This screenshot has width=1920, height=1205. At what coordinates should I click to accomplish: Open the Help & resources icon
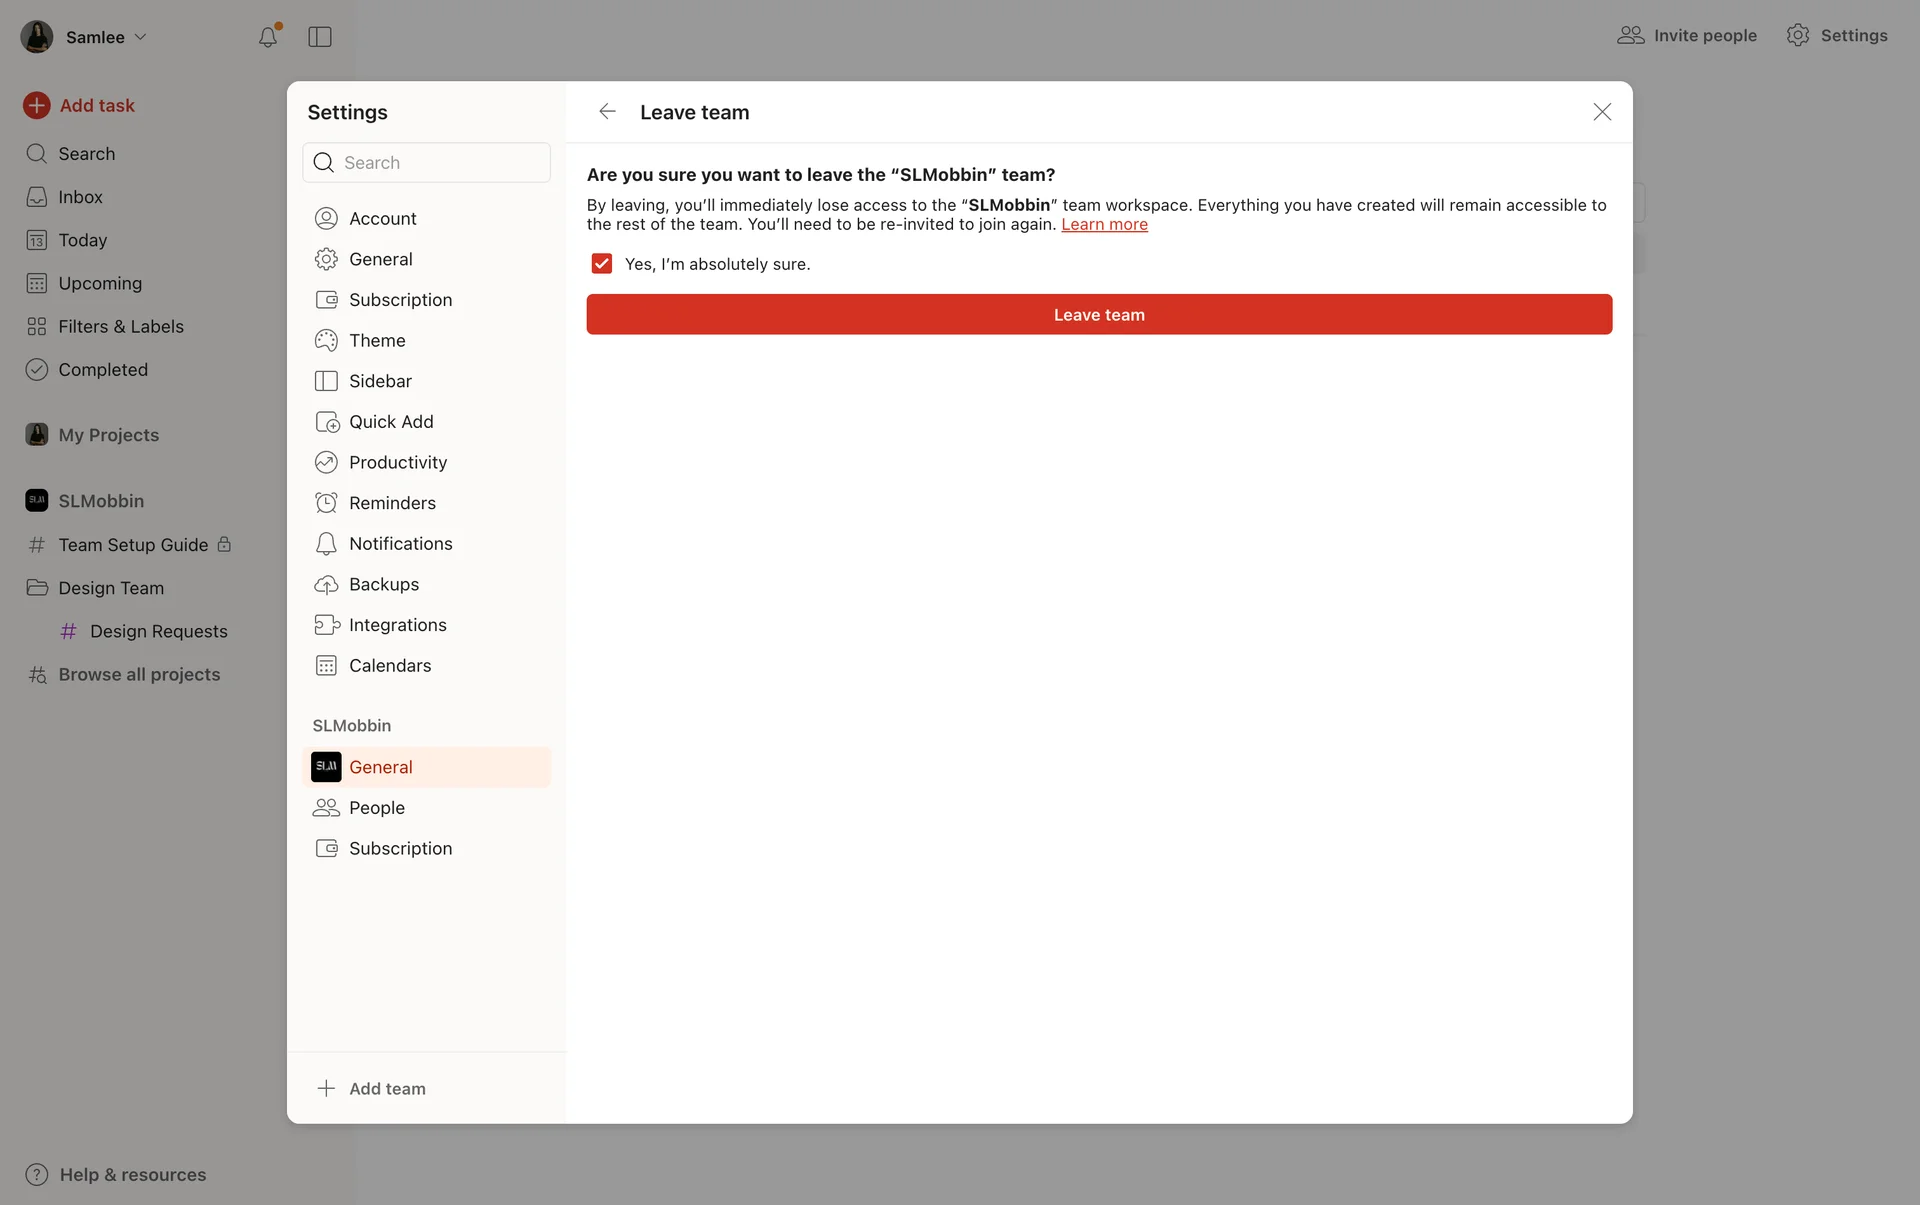[x=37, y=1174]
